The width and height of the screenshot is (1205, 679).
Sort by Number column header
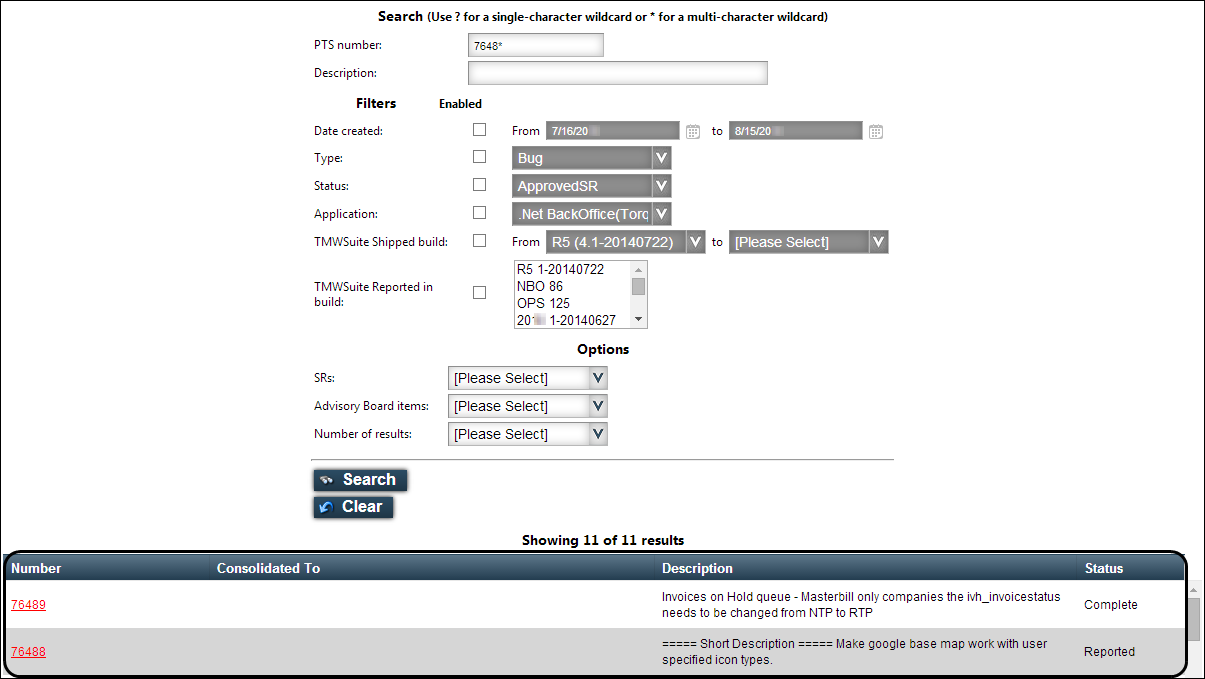pos(36,568)
